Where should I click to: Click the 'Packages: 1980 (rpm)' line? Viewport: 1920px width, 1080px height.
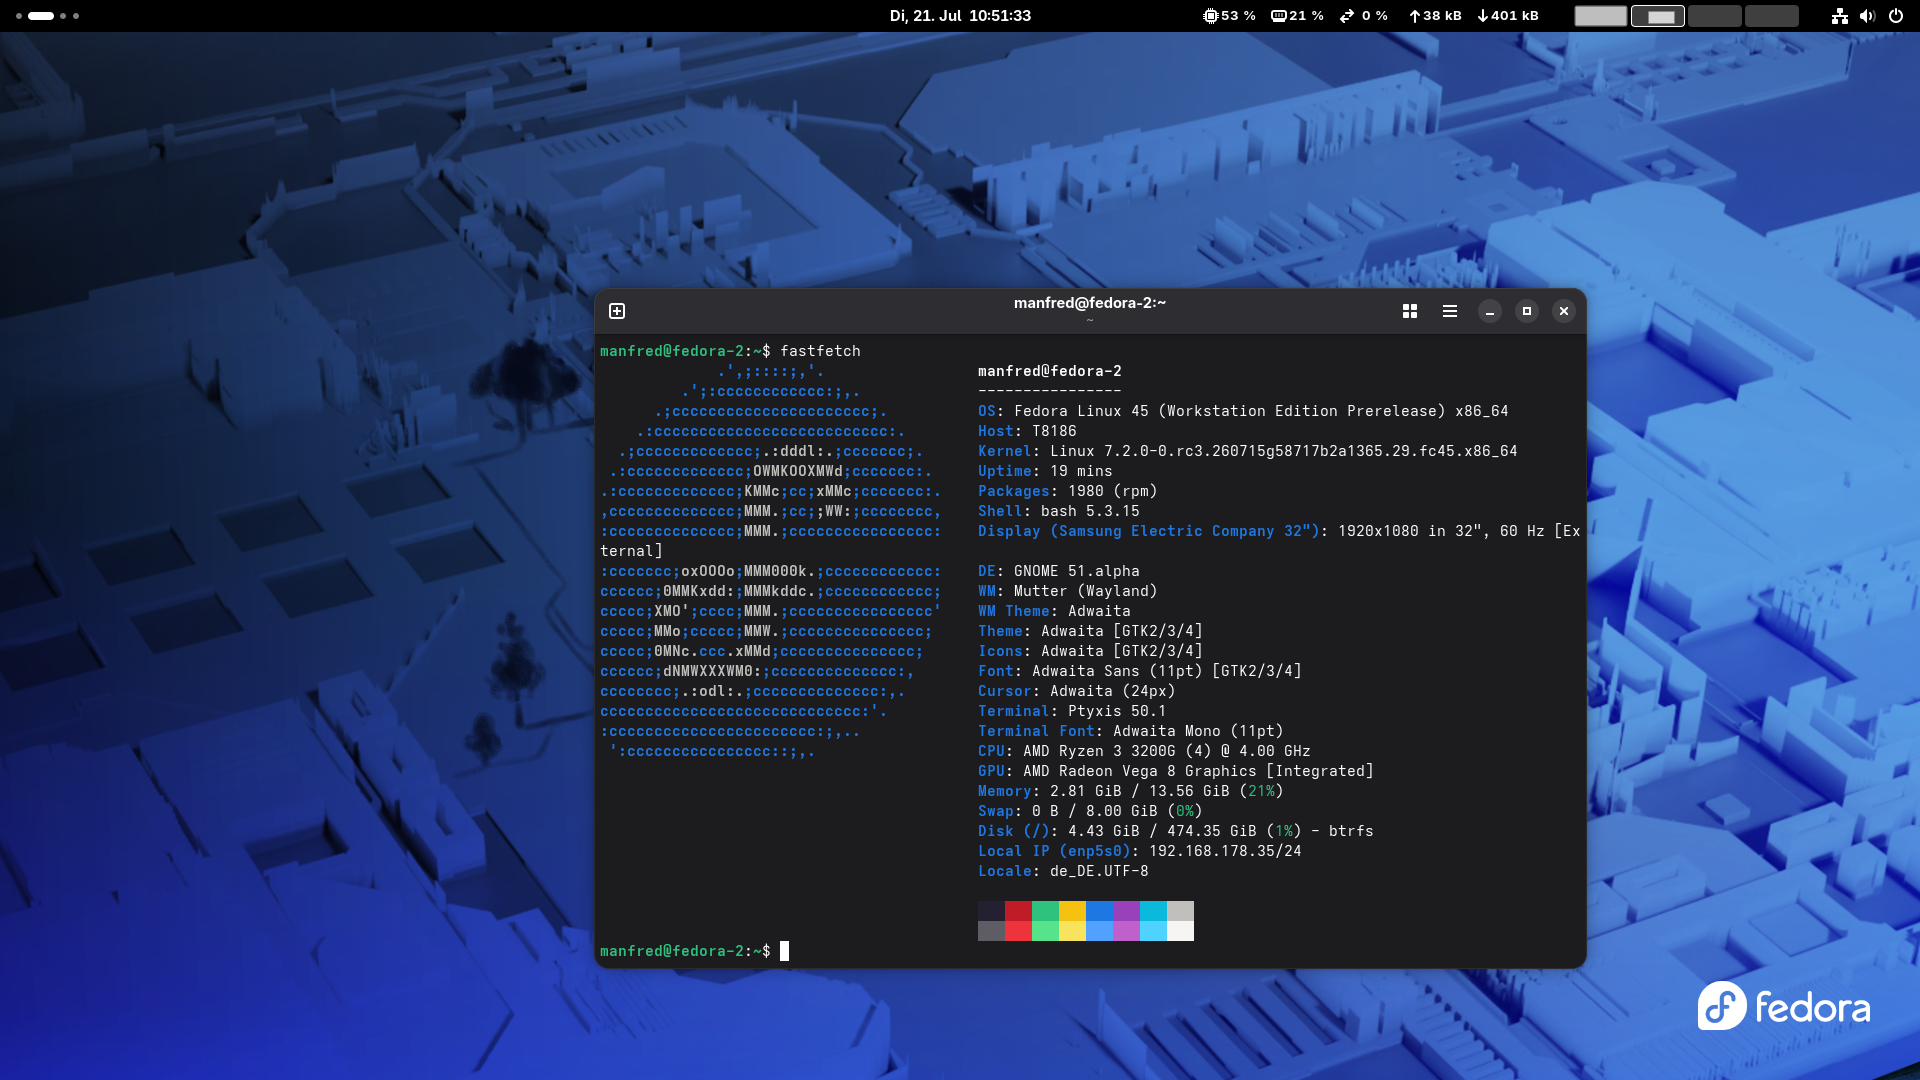(1067, 491)
